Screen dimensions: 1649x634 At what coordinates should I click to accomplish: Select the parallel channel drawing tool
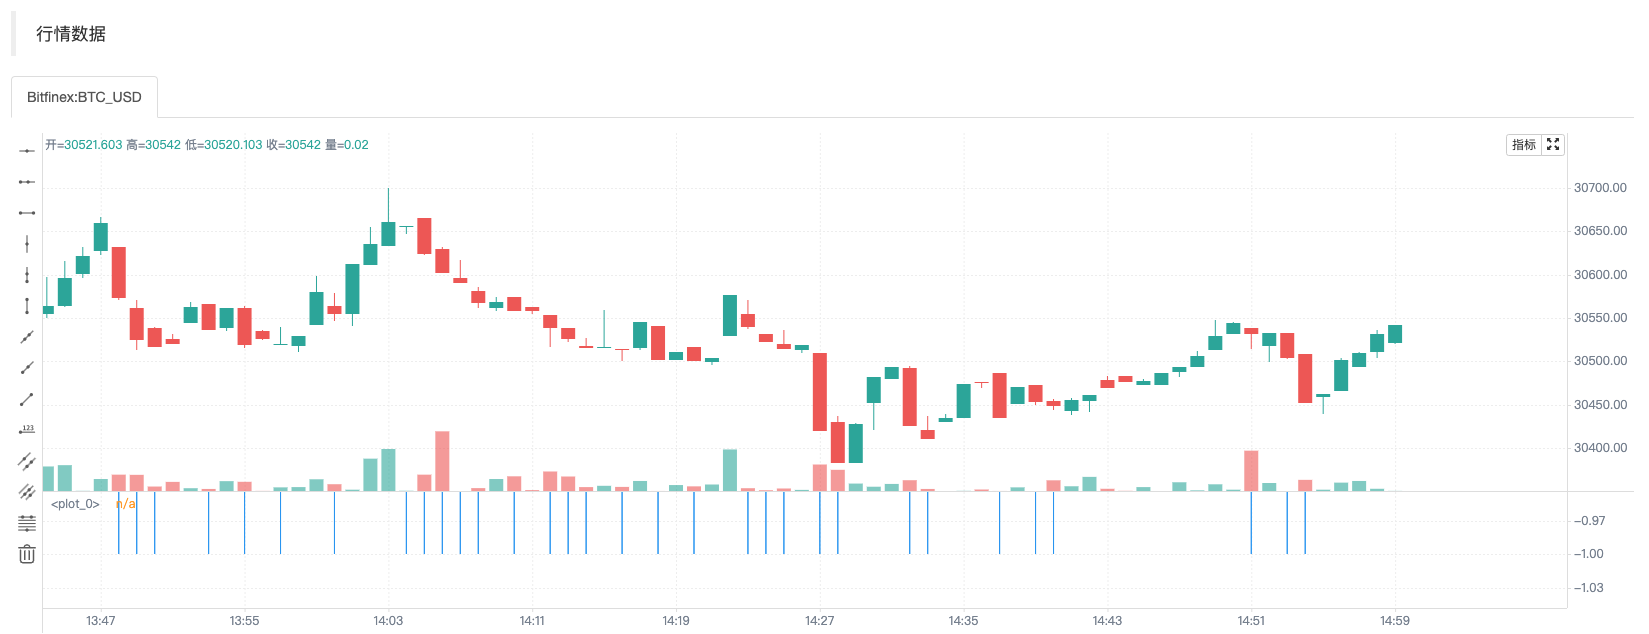pos(27,461)
